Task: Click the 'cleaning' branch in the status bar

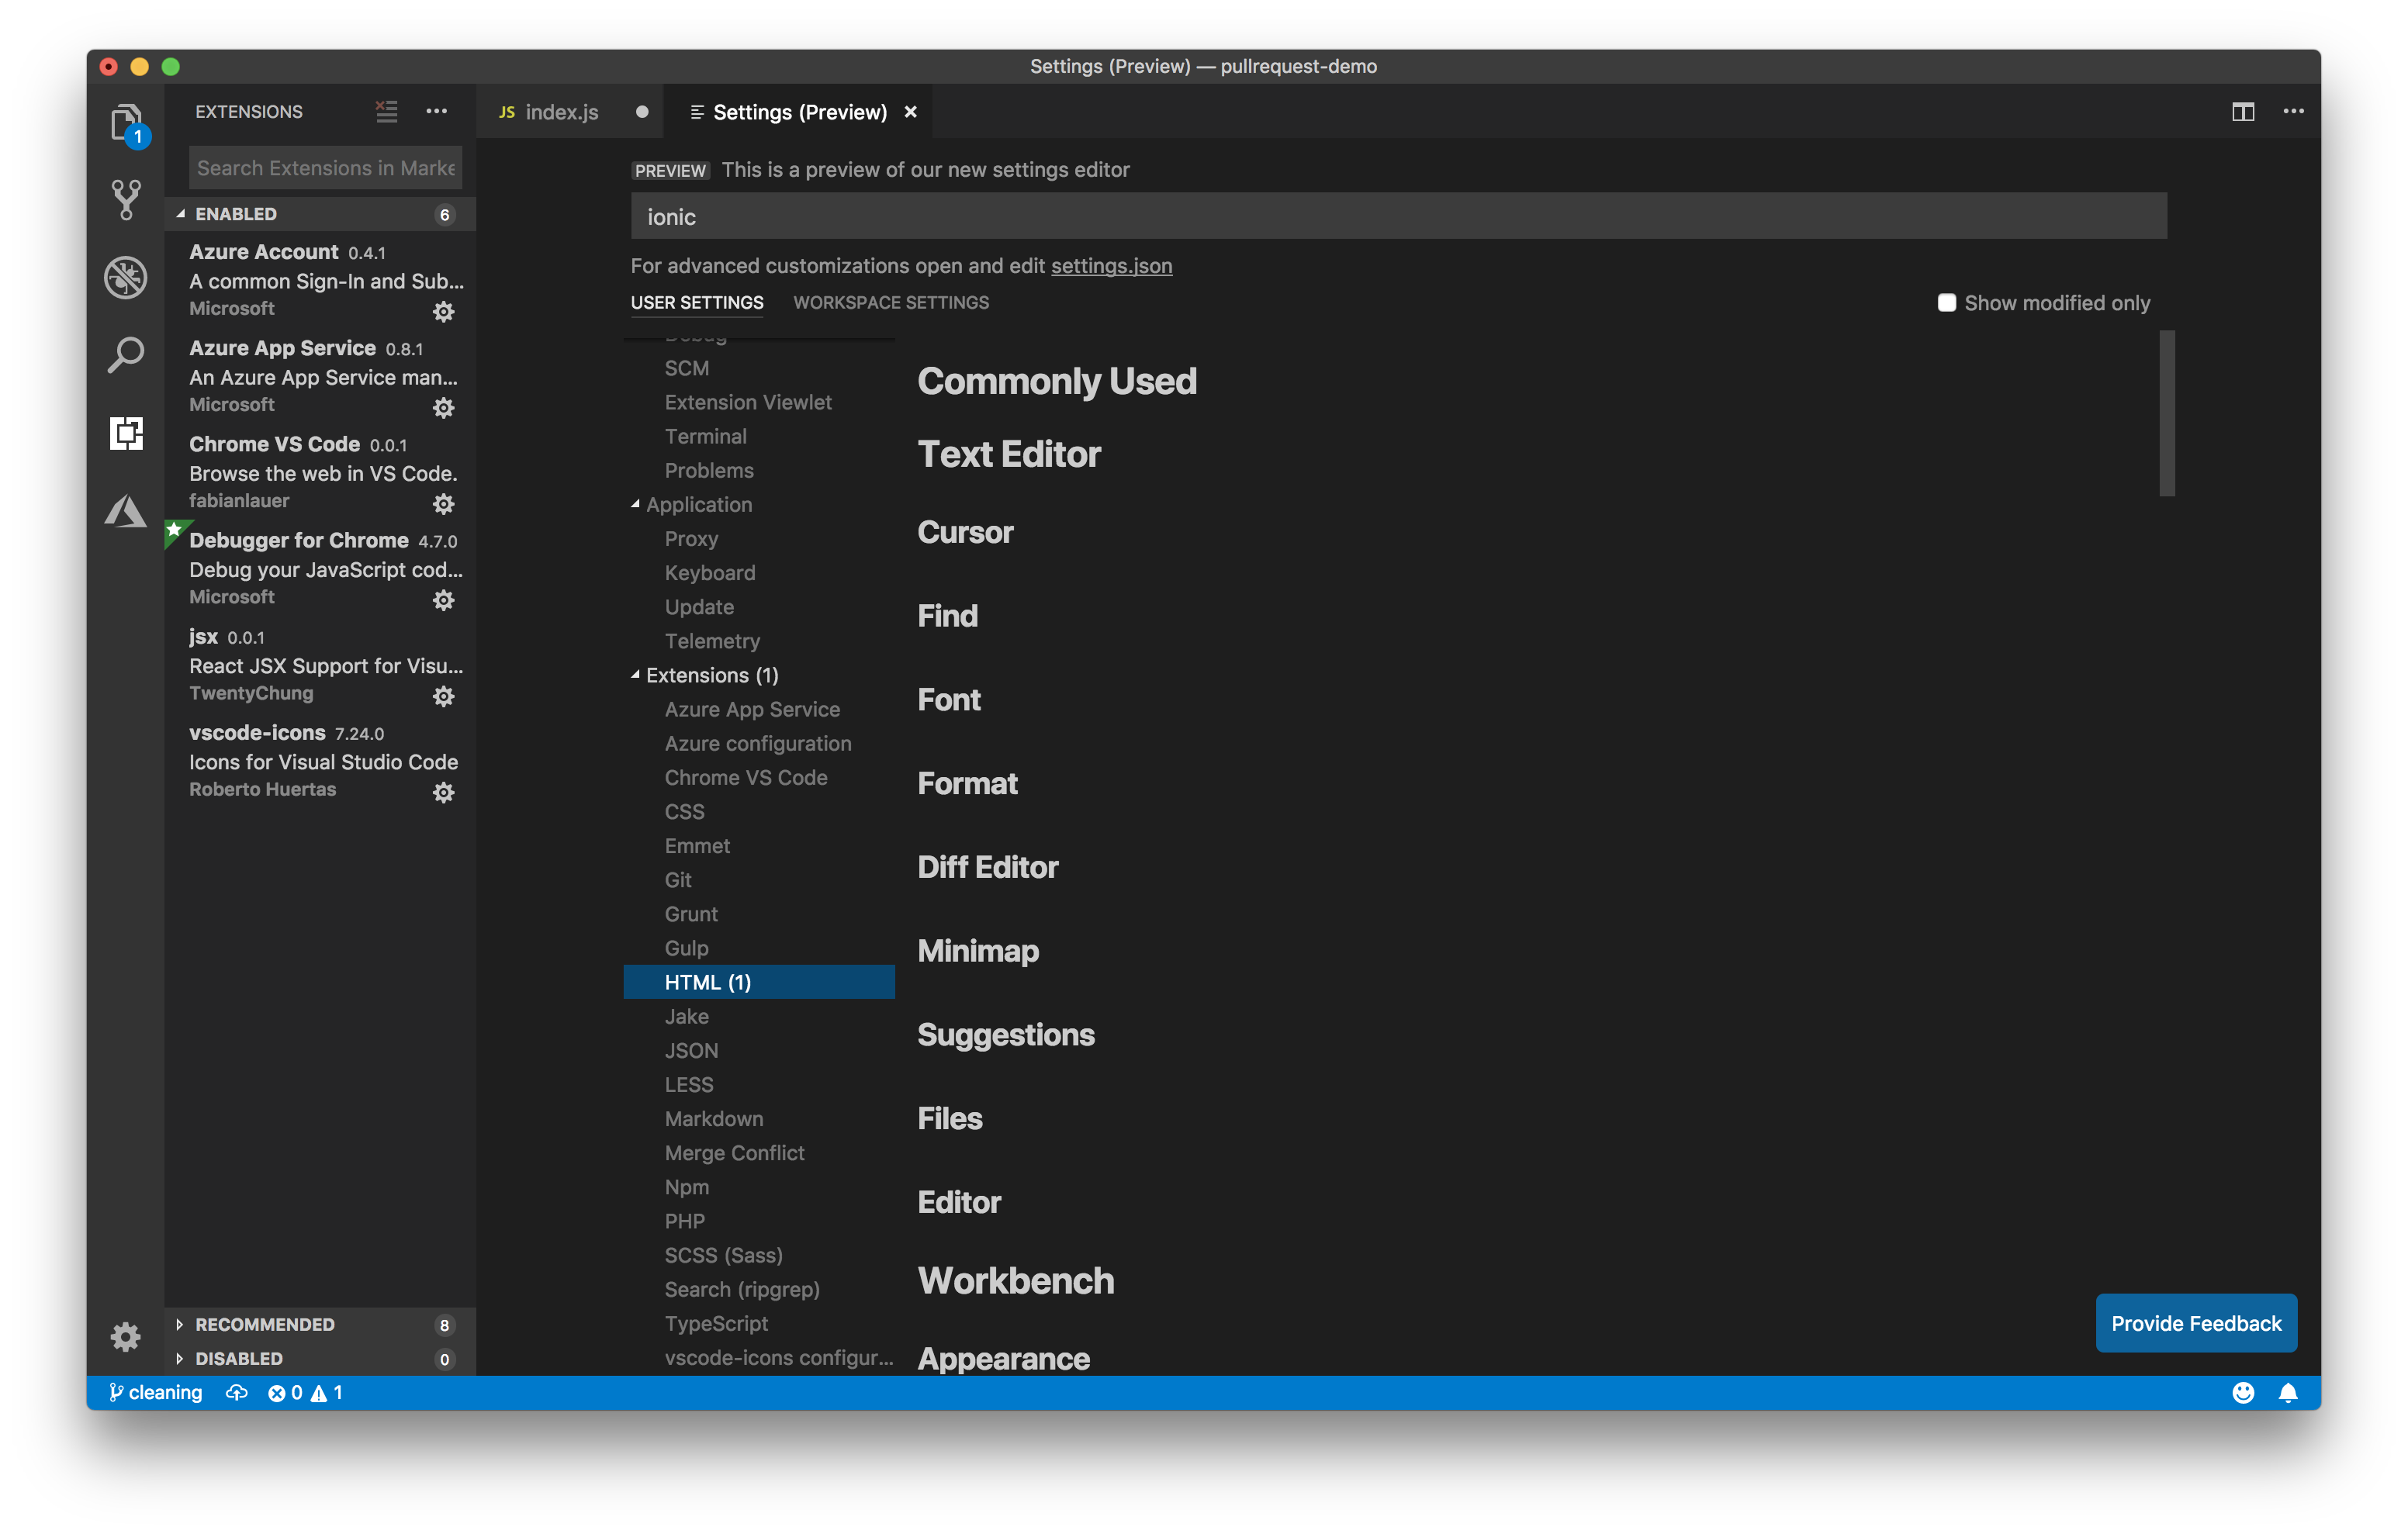Action: click(155, 1392)
